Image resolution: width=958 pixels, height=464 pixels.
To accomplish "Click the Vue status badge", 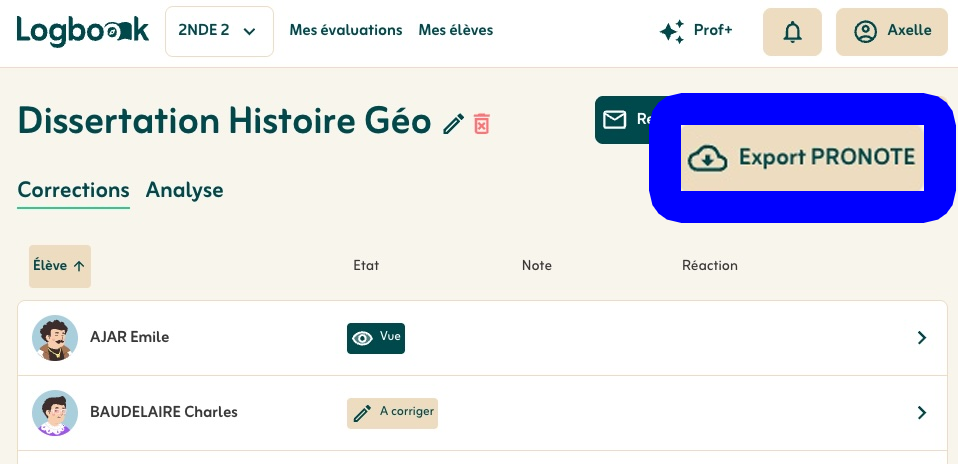I will pyautogui.click(x=376, y=338).
